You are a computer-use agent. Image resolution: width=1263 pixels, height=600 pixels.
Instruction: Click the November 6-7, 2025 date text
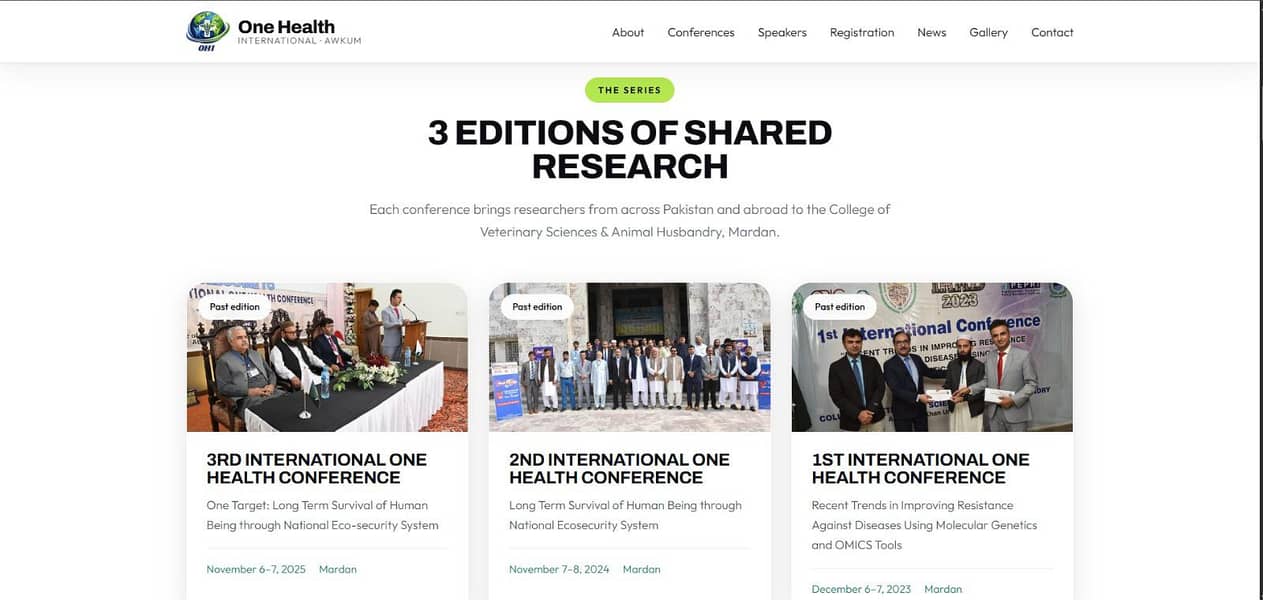point(256,569)
